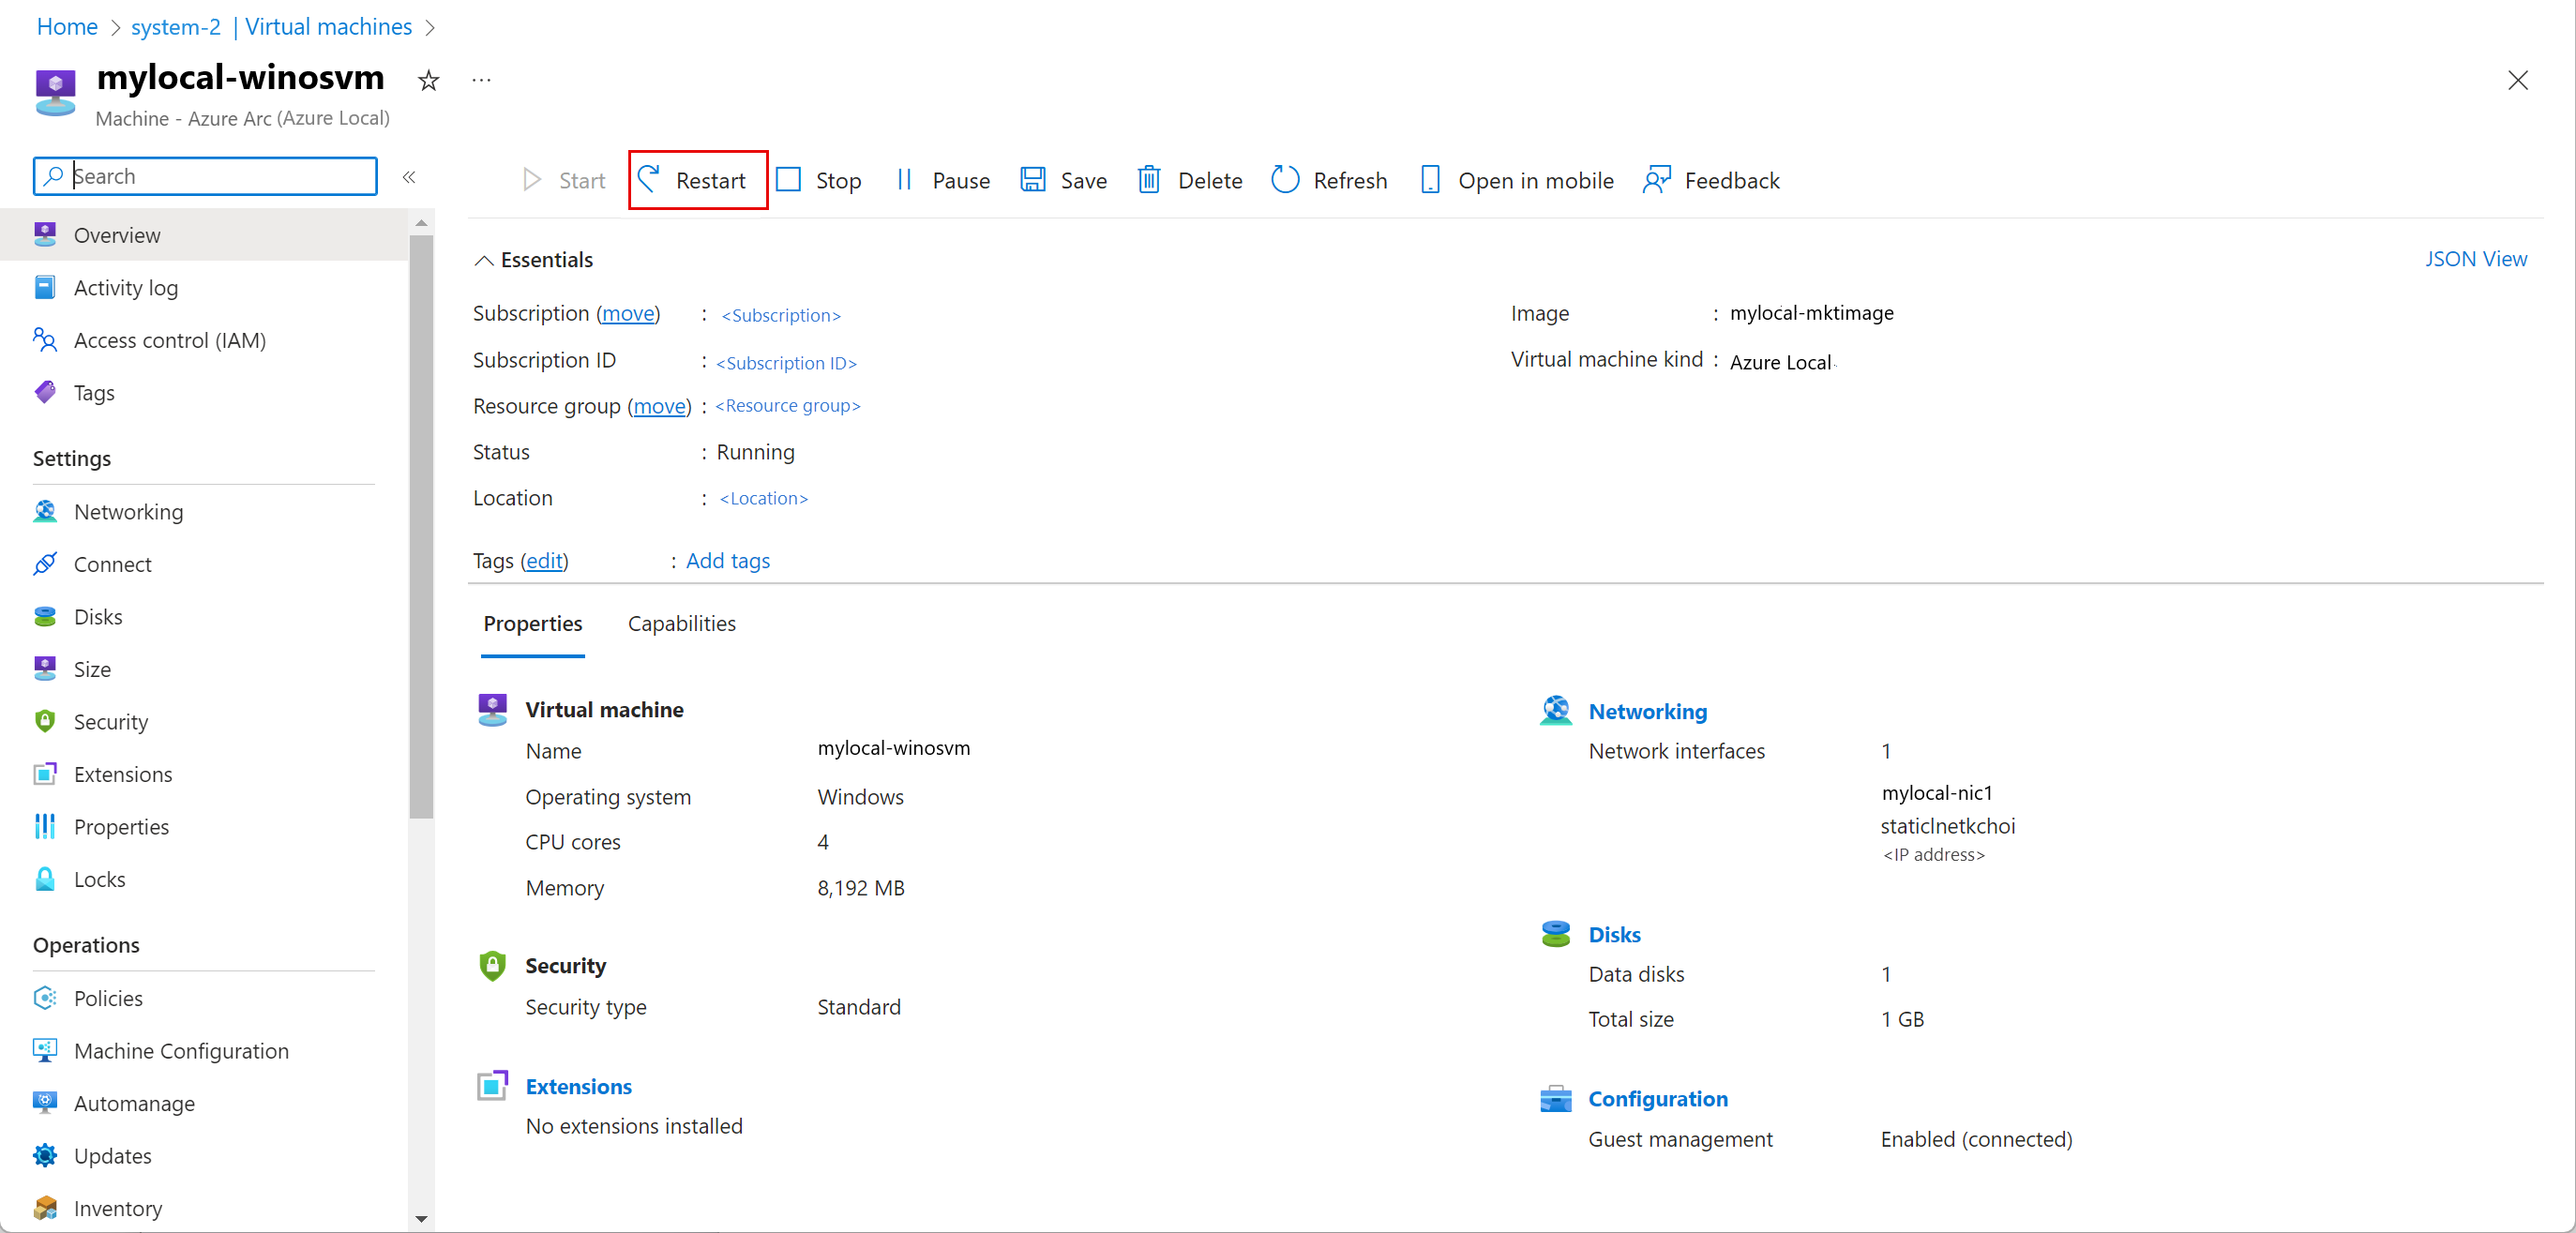The image size is (2576, 1233).
Task: Click the Restart toolbar button
Action: 697,180
